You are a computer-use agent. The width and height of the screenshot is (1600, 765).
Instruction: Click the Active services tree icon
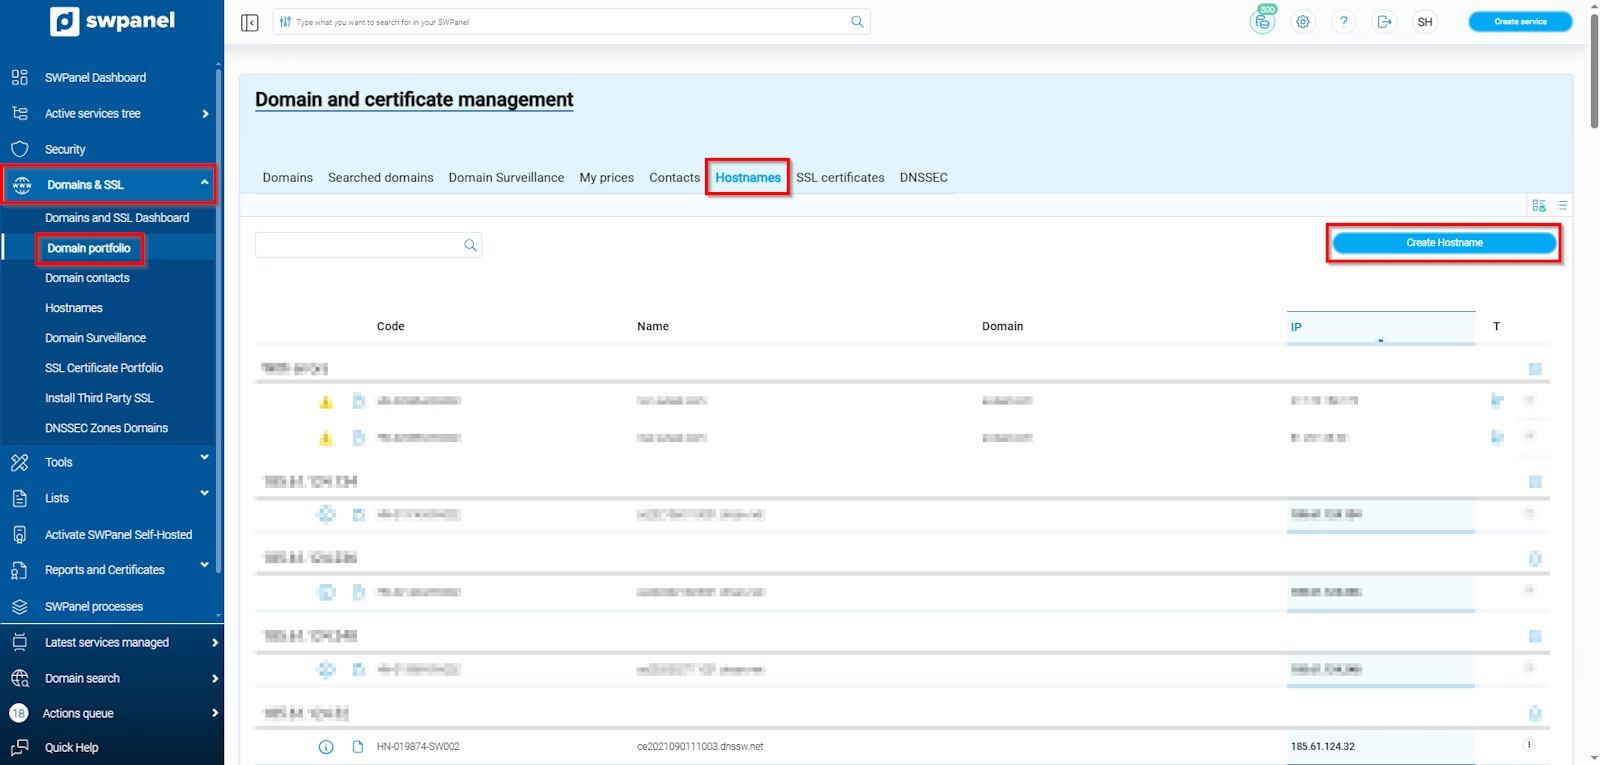[x=20, y=113]
